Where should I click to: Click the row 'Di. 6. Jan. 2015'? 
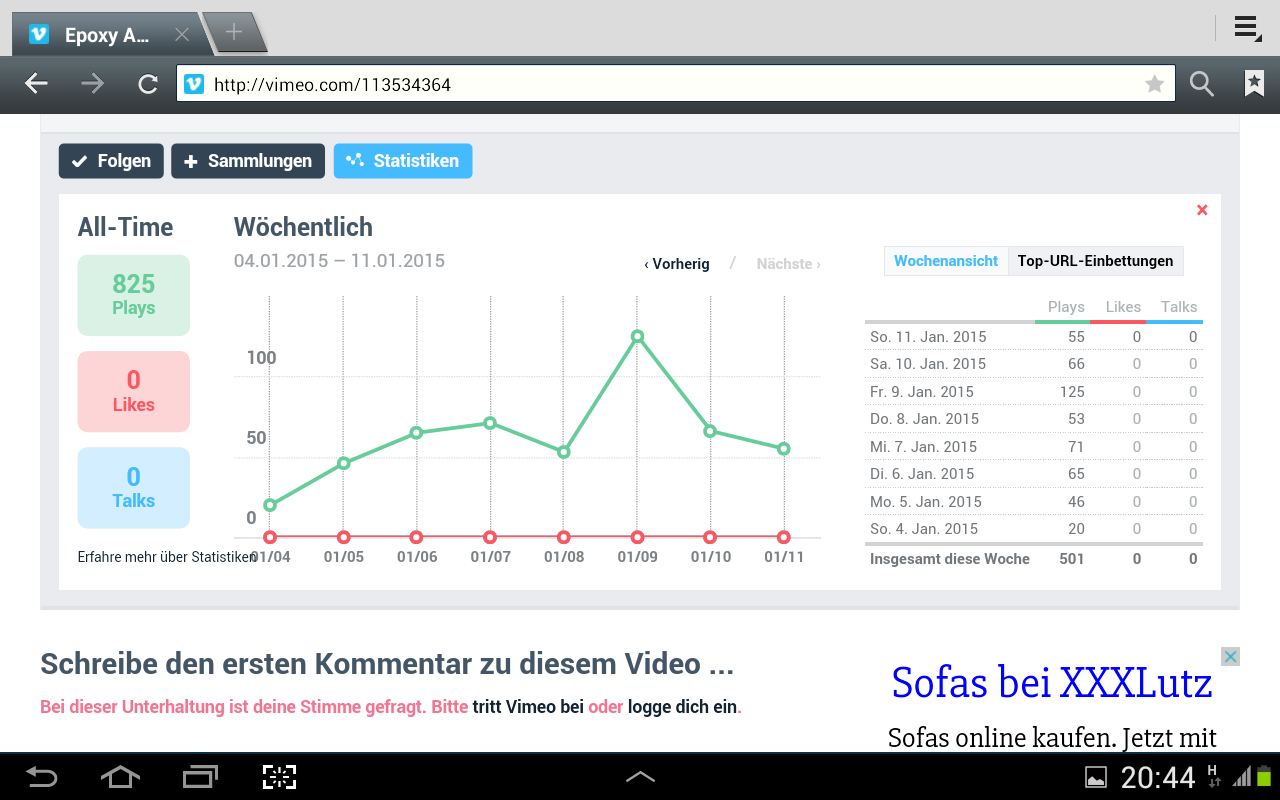point(1034,474)
